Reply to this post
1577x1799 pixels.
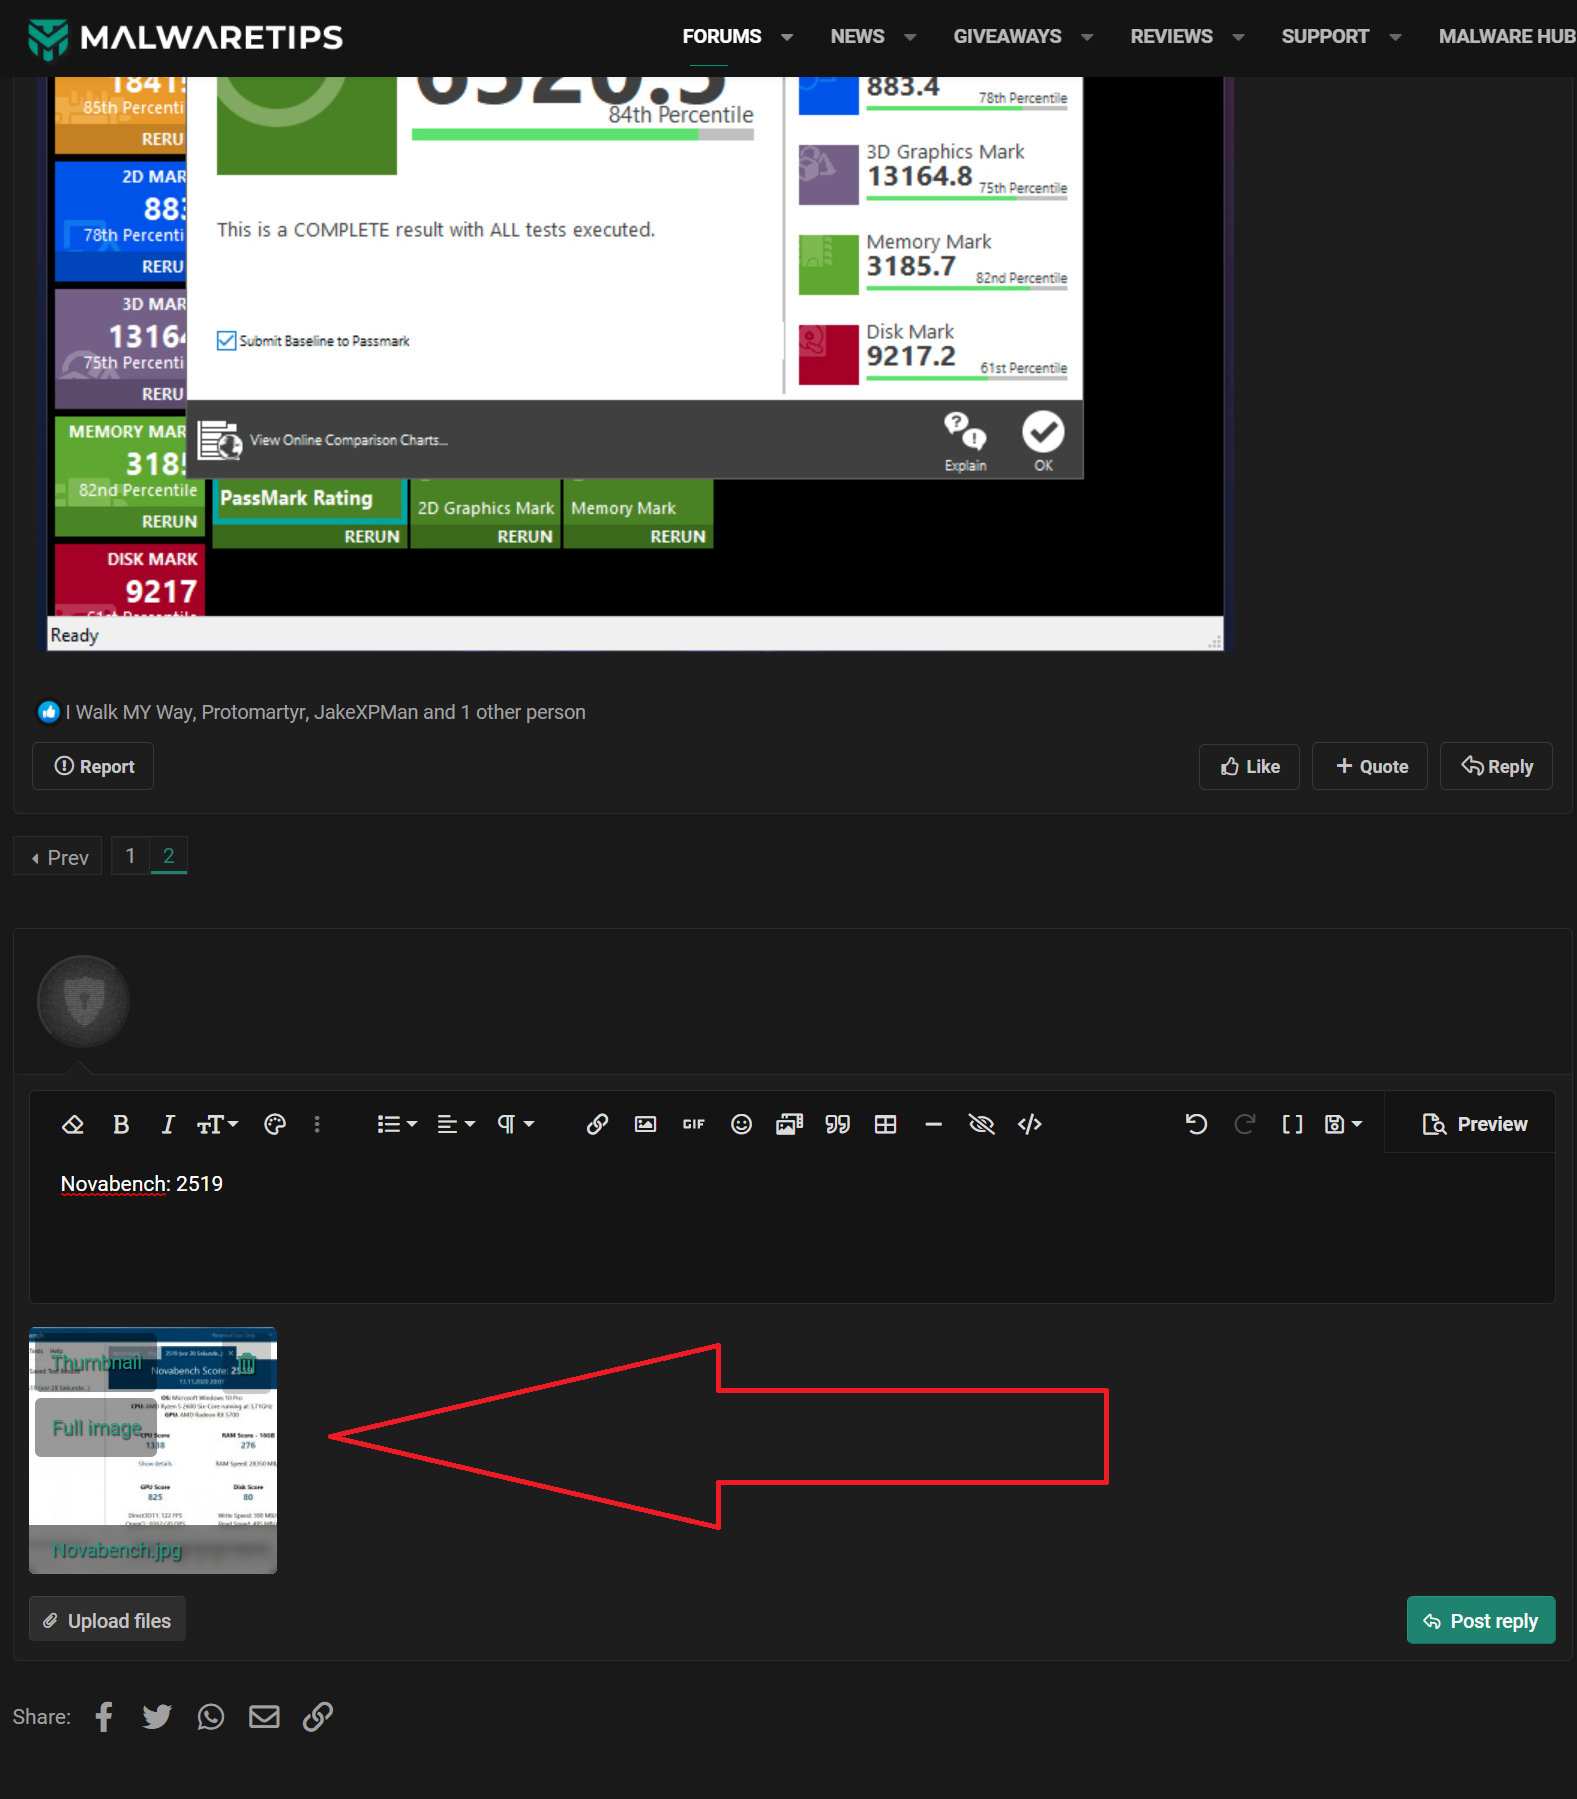[1496, 766]
